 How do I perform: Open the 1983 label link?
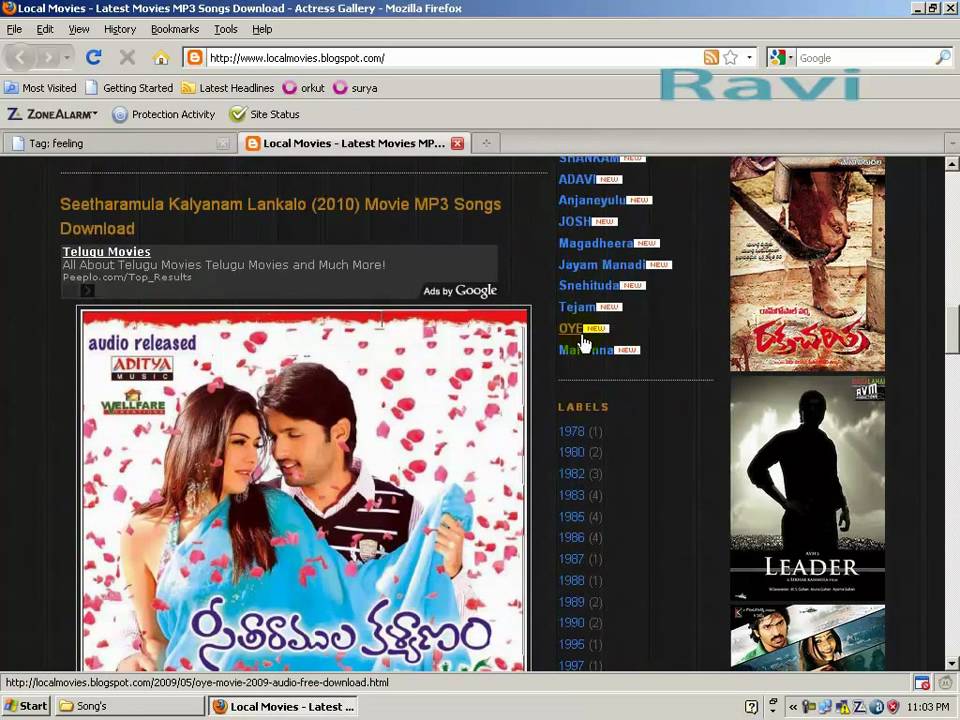click(x=571, y=495)
